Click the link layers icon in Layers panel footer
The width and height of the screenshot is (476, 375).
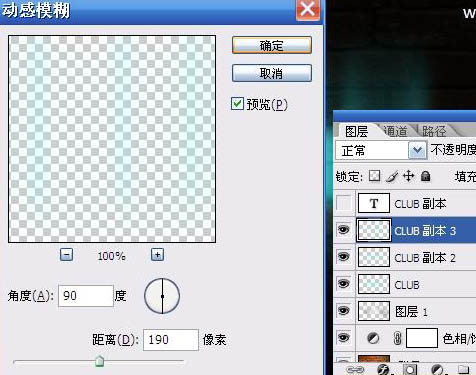point(355,369)
